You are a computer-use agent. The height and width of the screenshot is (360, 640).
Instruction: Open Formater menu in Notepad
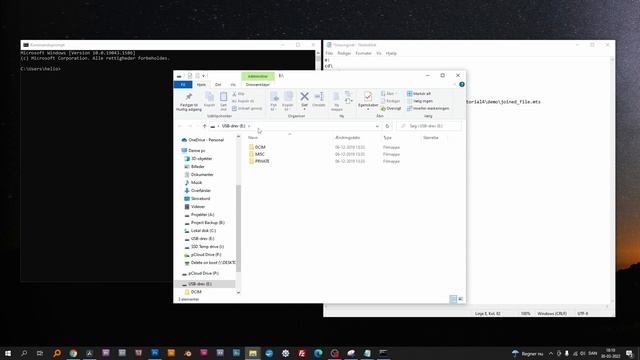coord(363,53)
